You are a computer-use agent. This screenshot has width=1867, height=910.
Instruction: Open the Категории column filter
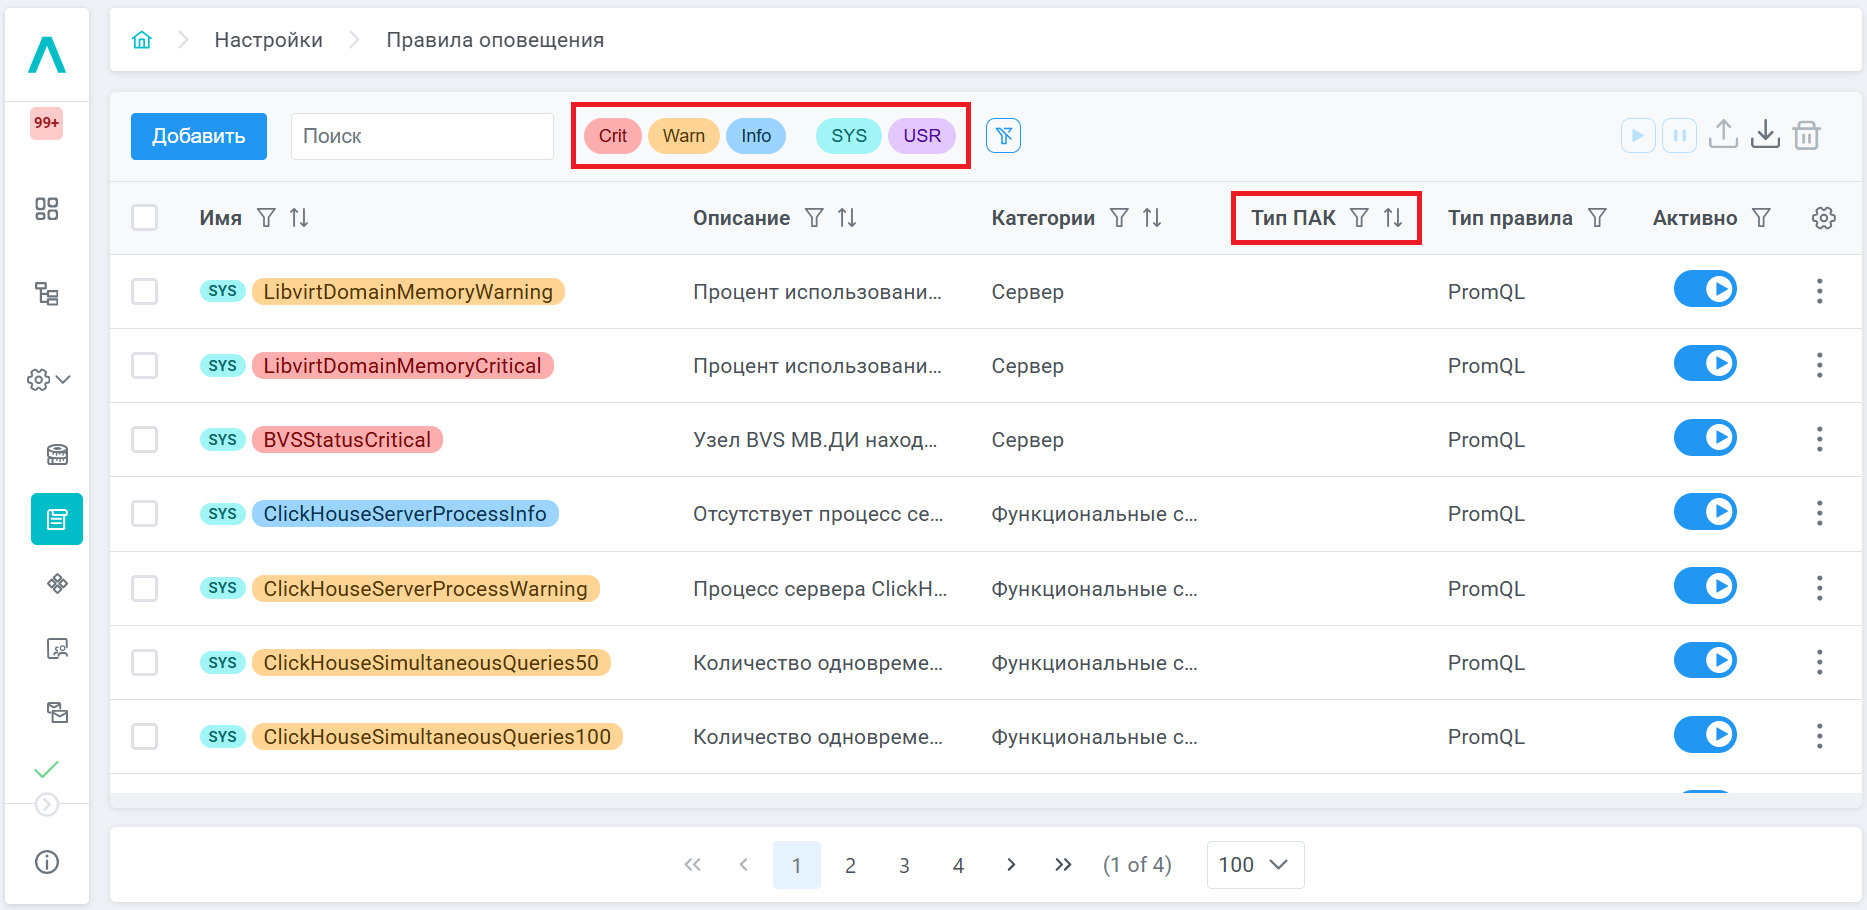1119,218
